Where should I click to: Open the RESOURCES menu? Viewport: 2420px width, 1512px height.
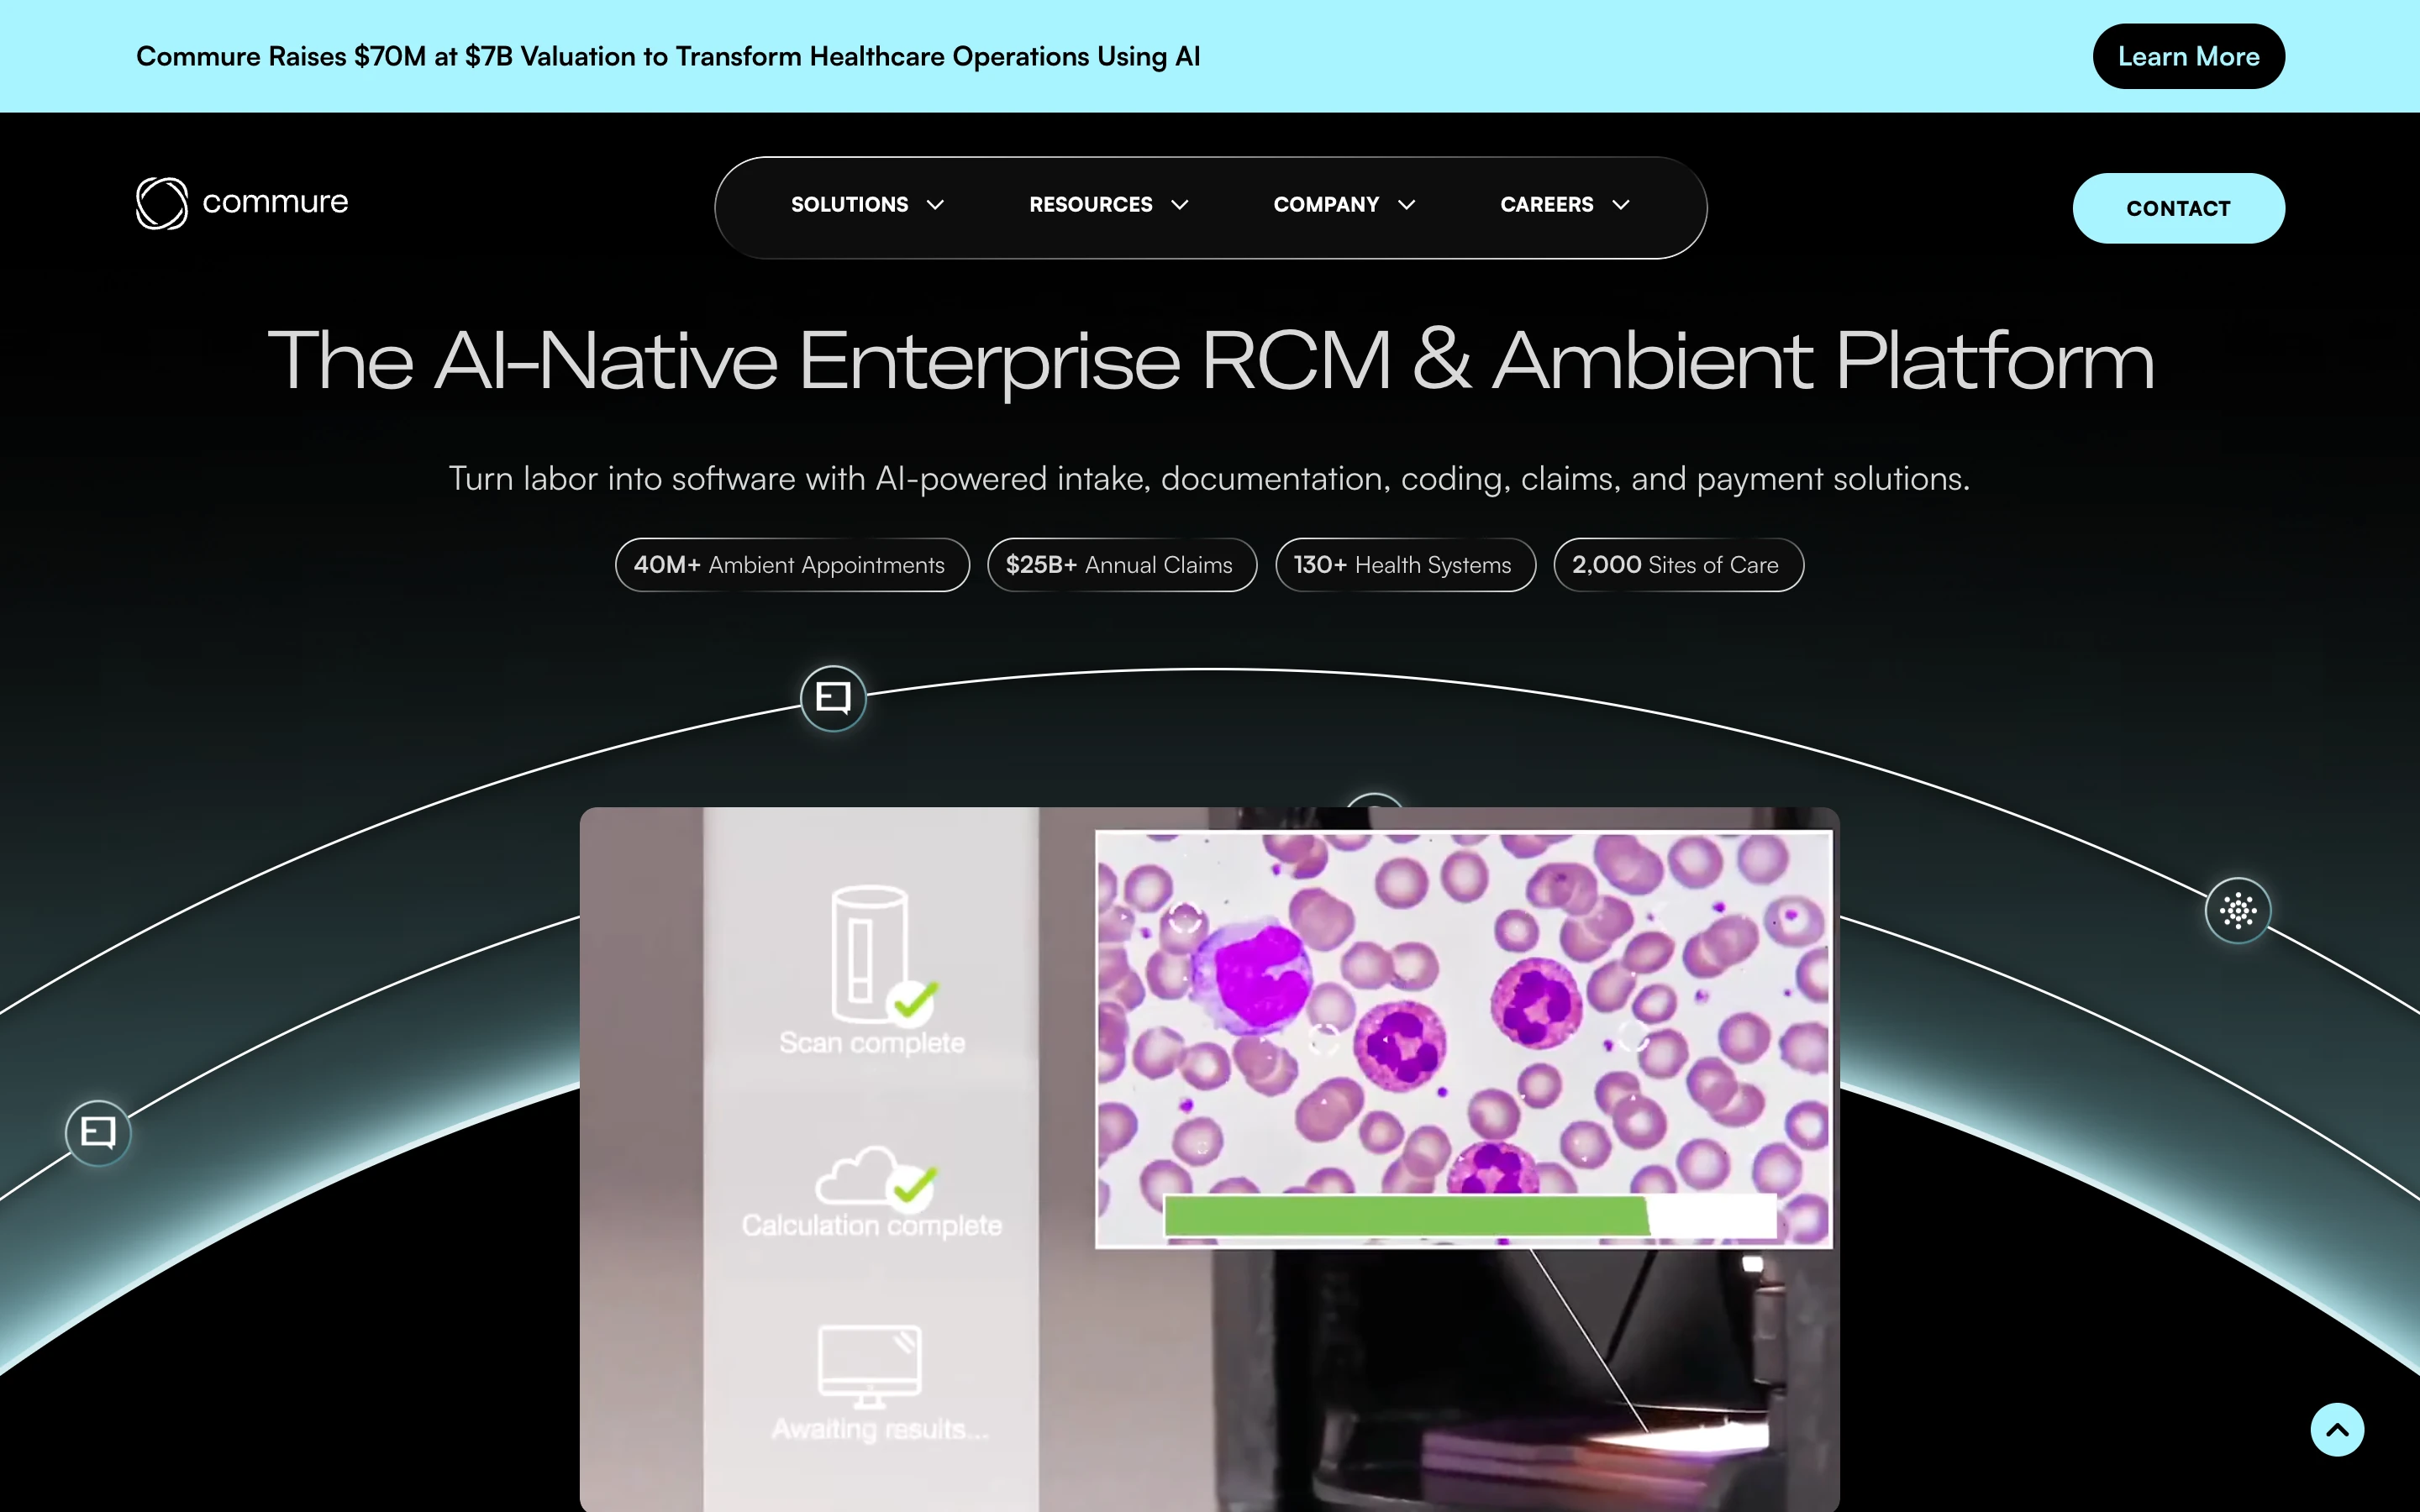point(1109,205)
